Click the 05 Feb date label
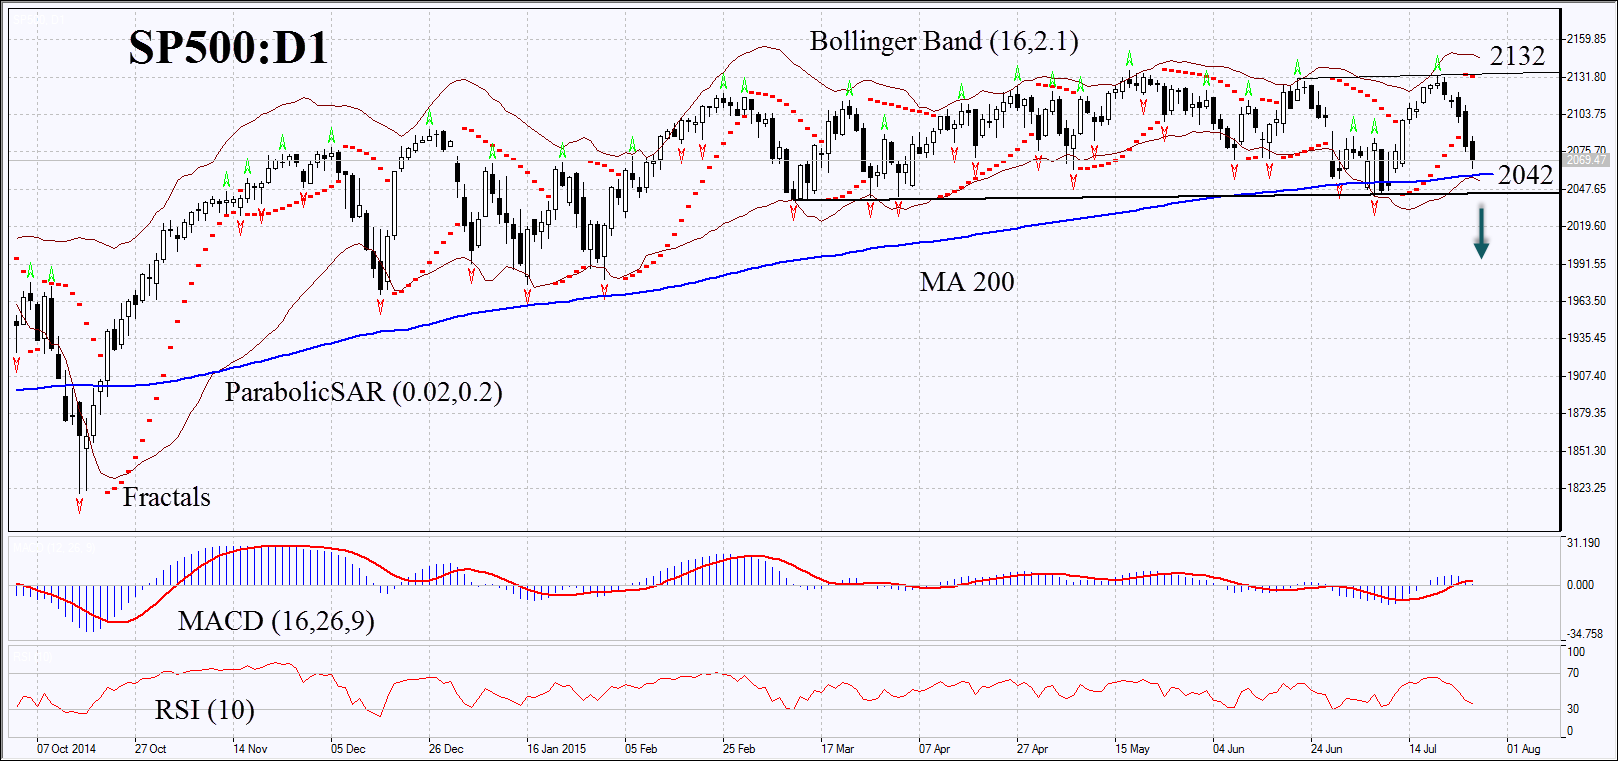1618x761 pixels. (x=641, y=749)
